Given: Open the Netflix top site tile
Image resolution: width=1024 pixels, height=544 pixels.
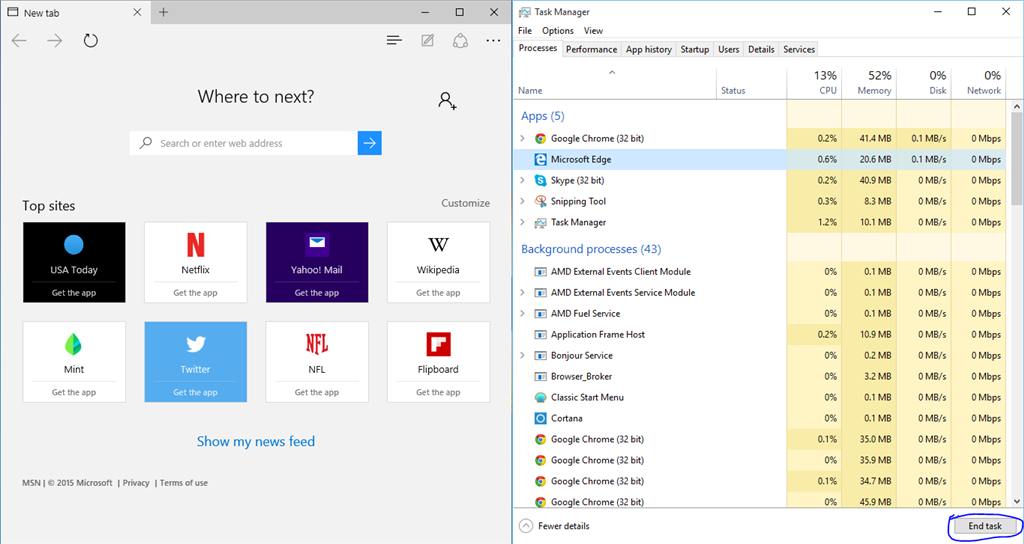Looking at the screenshot, I should click(x=195, y=262).
